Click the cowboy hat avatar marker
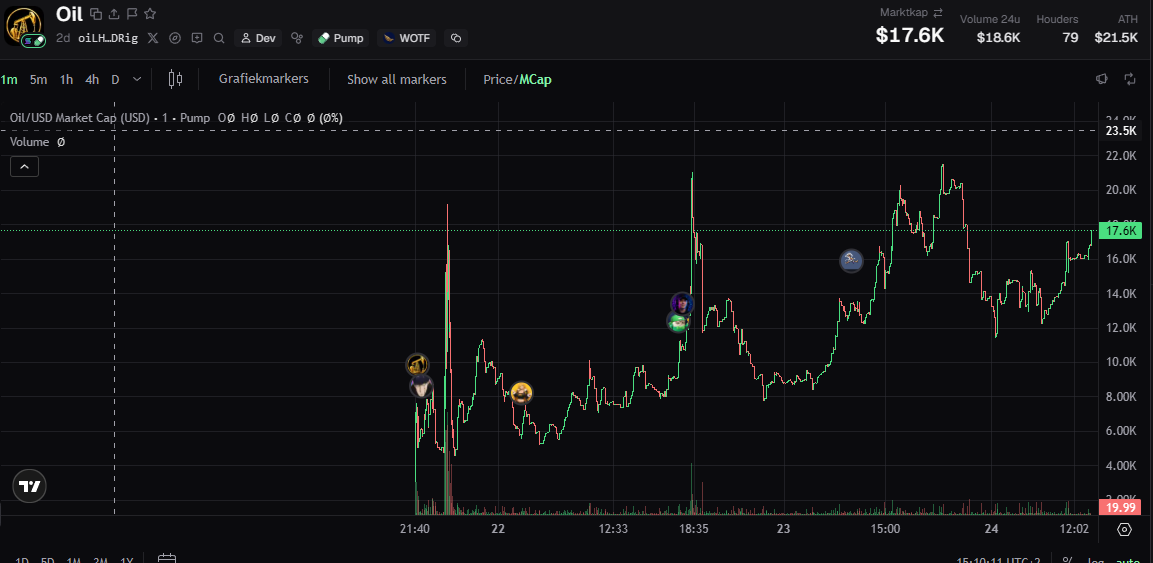 [x=421, y=387]
